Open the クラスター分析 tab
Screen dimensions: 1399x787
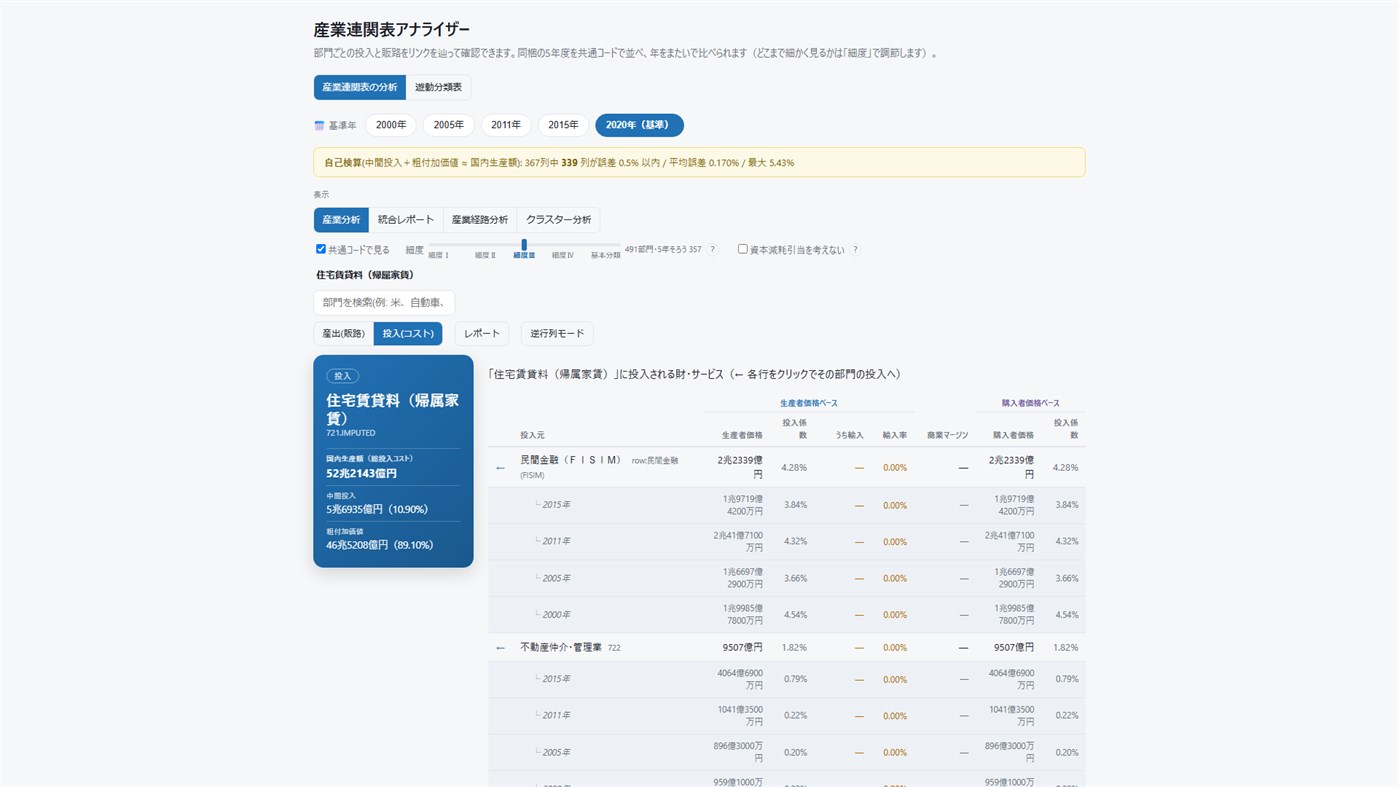point(558,220)
